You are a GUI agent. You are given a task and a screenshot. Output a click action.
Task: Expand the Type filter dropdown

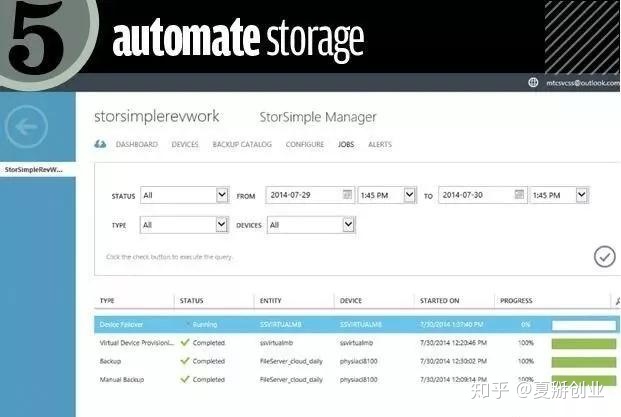tap(221, 225)
